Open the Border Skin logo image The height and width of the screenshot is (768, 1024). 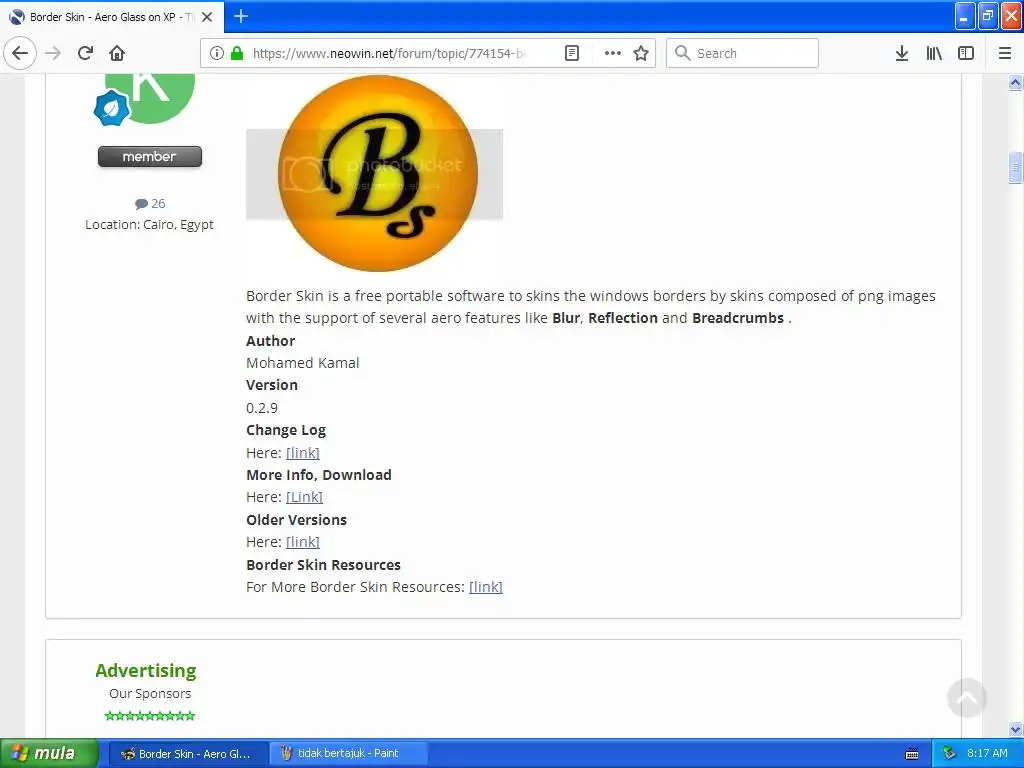(x=376, y=173)
